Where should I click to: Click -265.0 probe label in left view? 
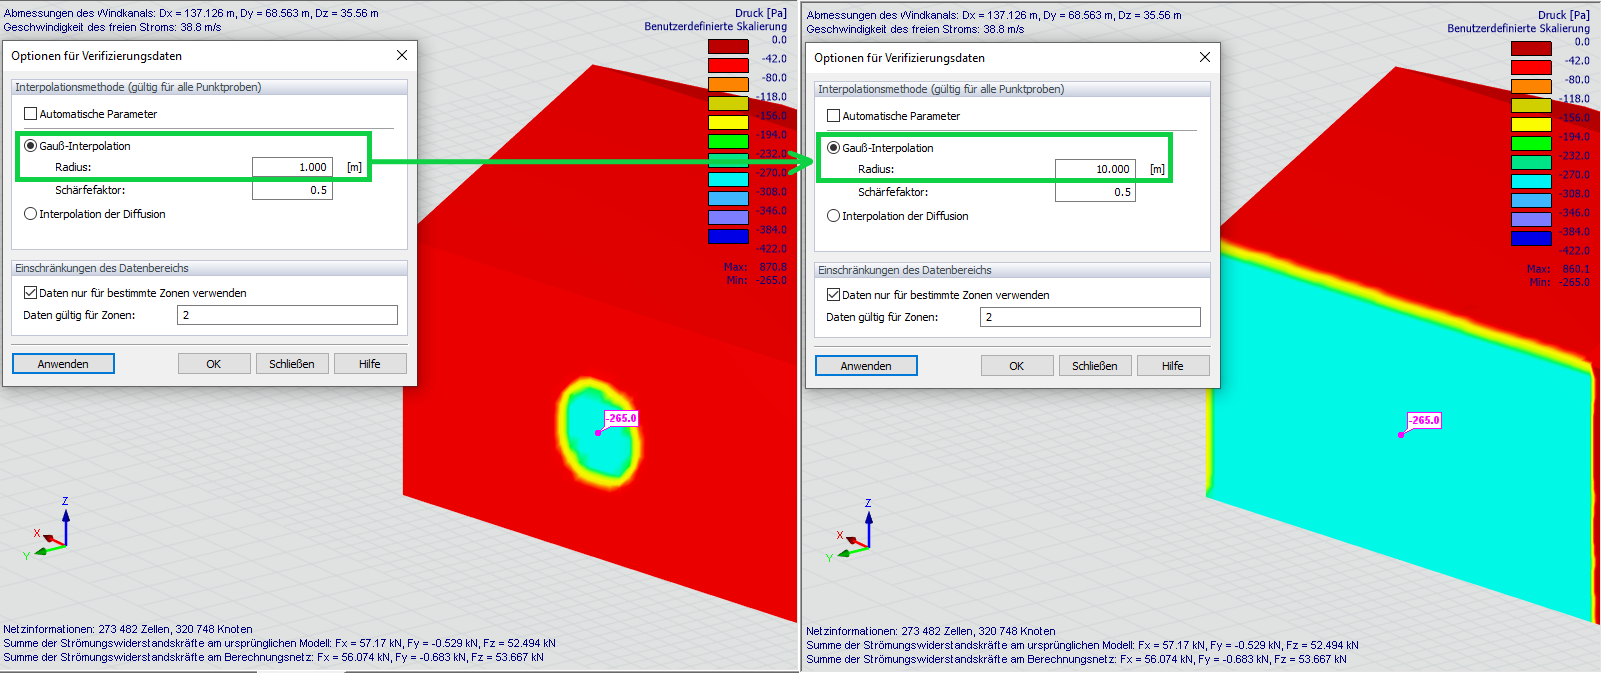(621, 418)
